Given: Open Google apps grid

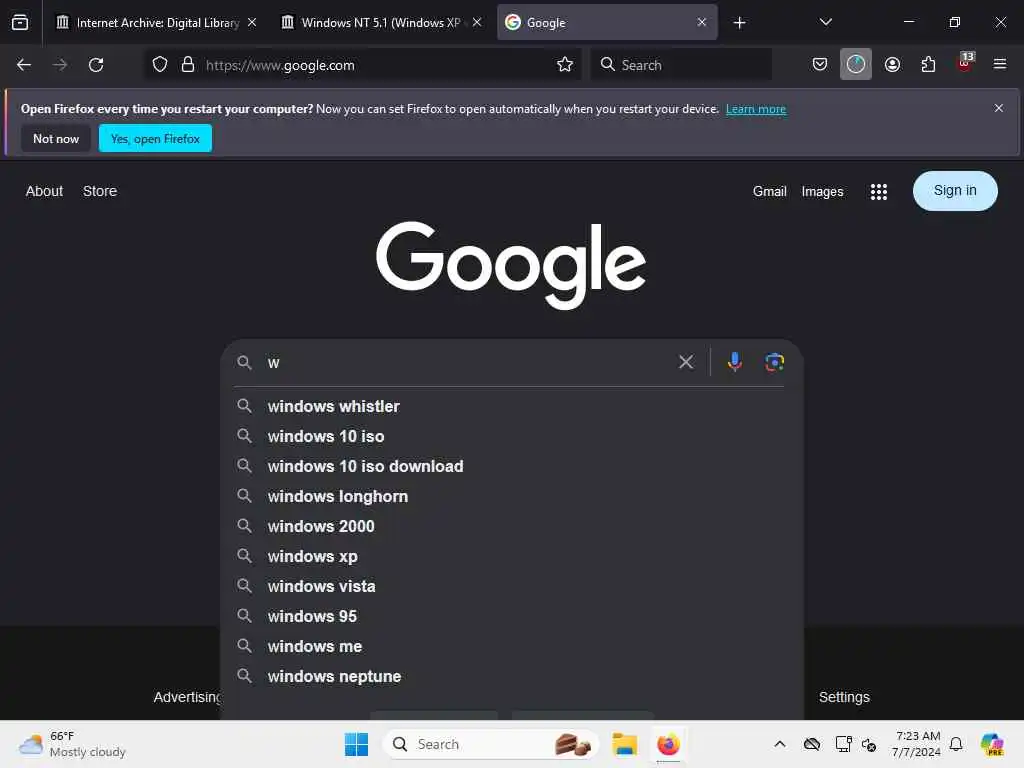Looking at the screenshot, I should coord(878,191).
